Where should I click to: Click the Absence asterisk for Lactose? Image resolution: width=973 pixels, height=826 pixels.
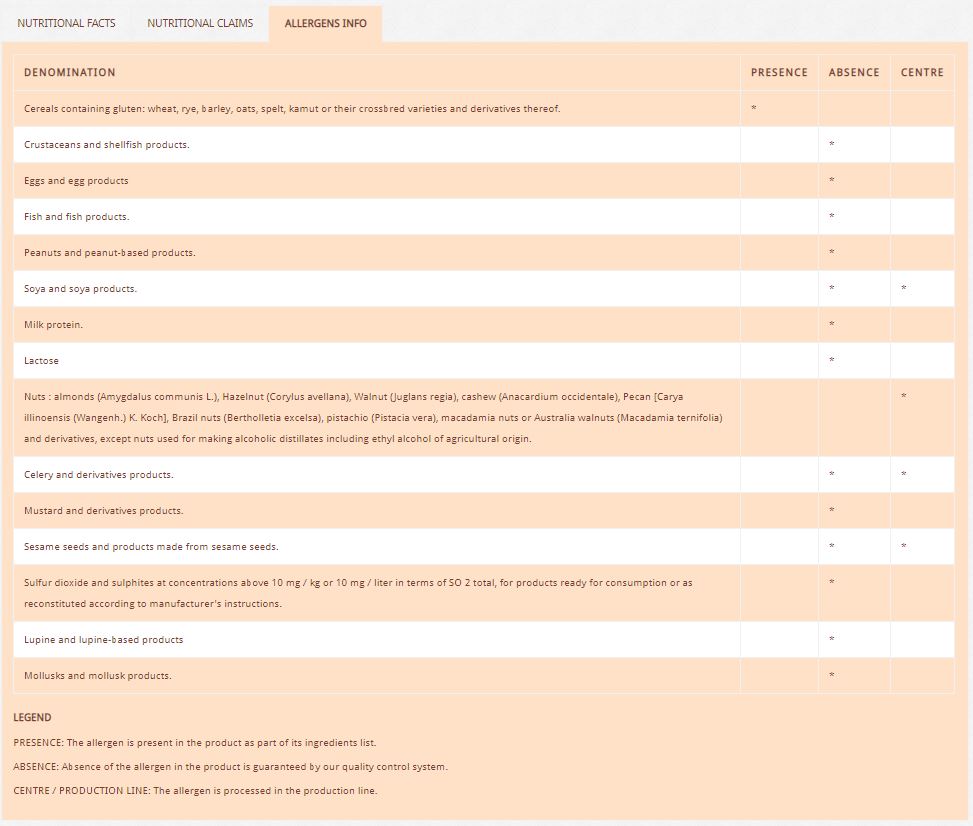coord(832,361)
